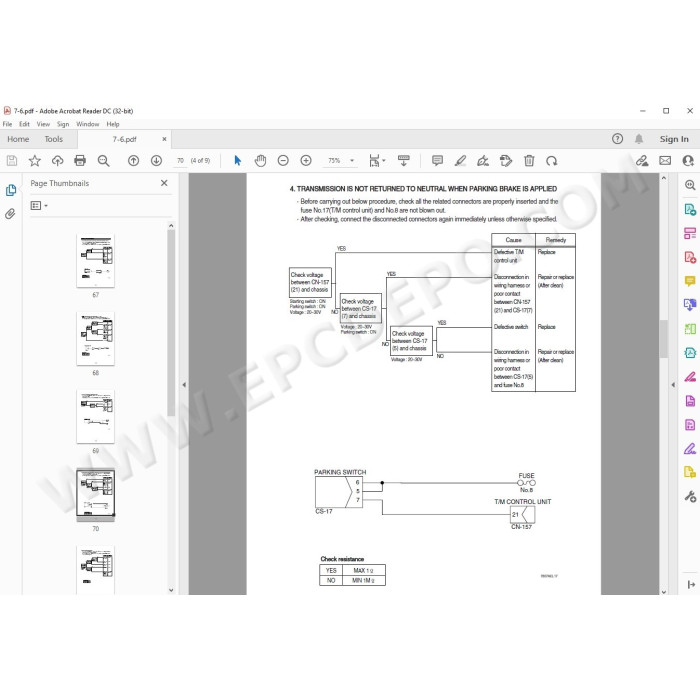Click thumbnails panel scrollbar down arrow
Screen dimensions: 700x700
[171, 590]
